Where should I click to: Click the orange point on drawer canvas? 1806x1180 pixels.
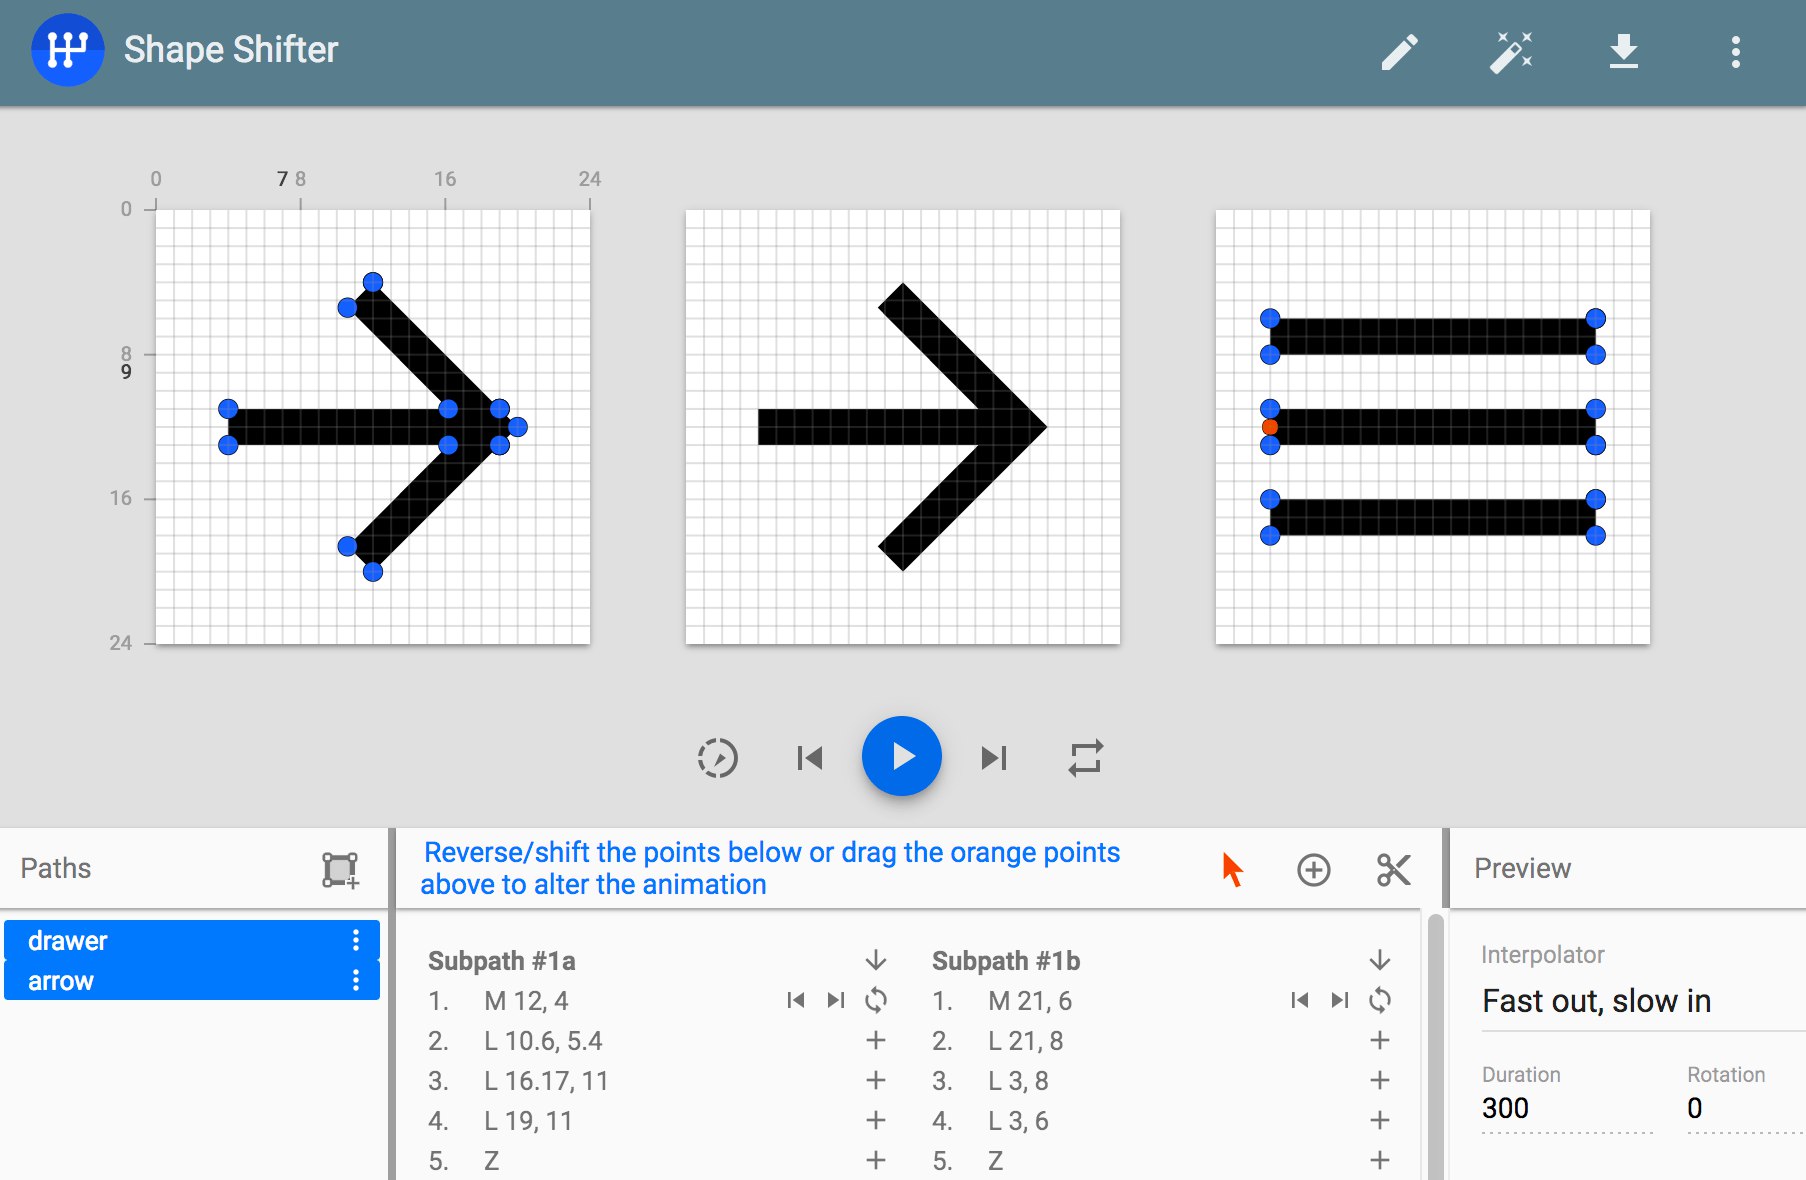[x=1270, y=427]
